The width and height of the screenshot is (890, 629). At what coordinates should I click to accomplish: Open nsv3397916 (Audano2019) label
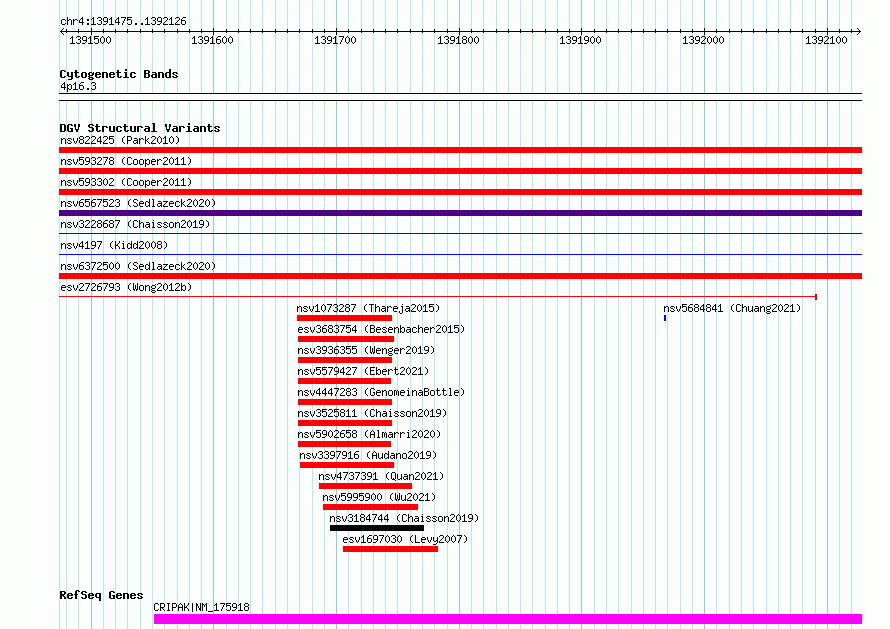(x=368, y=455)
